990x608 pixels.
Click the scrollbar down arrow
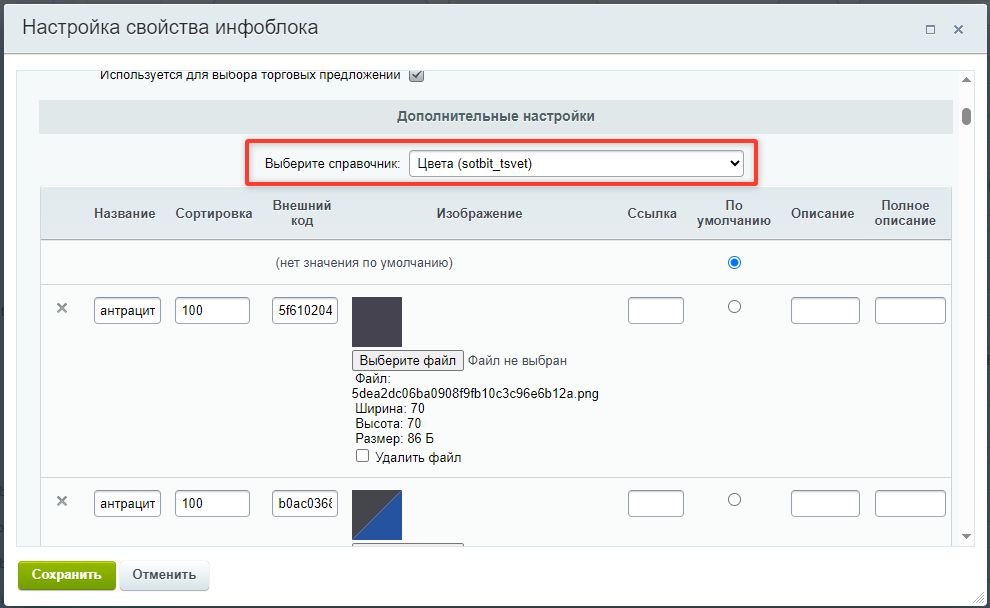click(966, 537)
